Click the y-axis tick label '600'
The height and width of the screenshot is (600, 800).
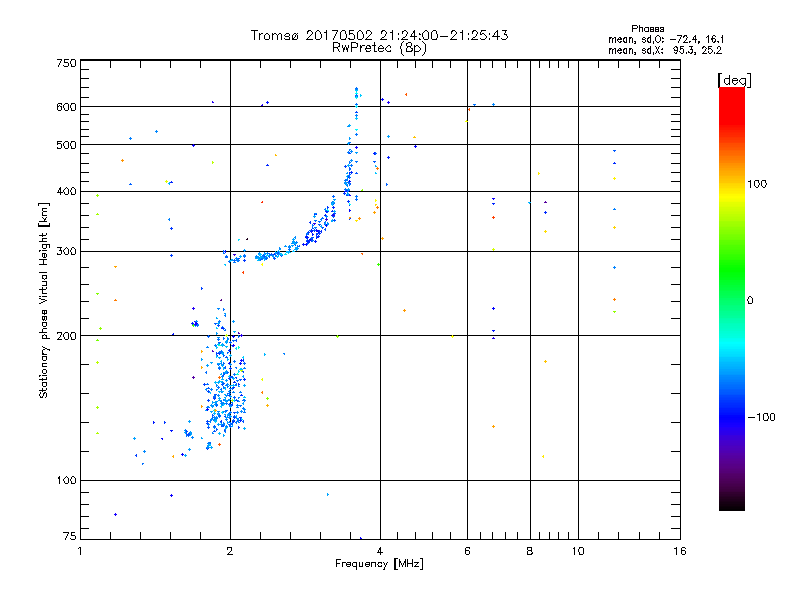pos(66,107)
